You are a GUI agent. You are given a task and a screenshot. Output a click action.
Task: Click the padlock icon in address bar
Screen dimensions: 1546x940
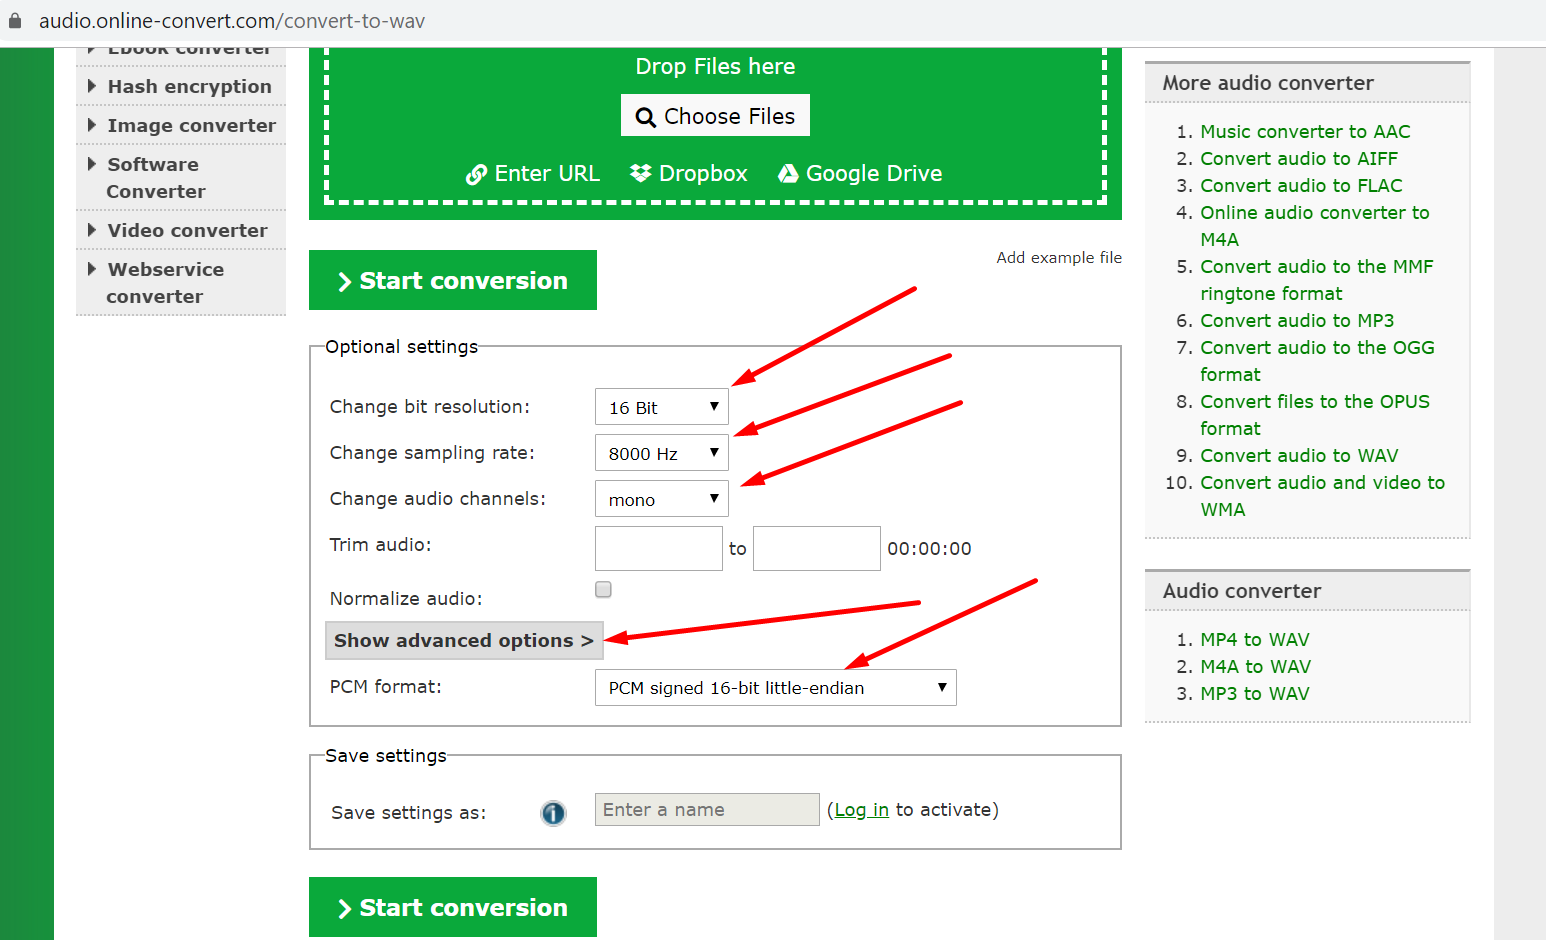pyautogui.click(x=15, y=21)
